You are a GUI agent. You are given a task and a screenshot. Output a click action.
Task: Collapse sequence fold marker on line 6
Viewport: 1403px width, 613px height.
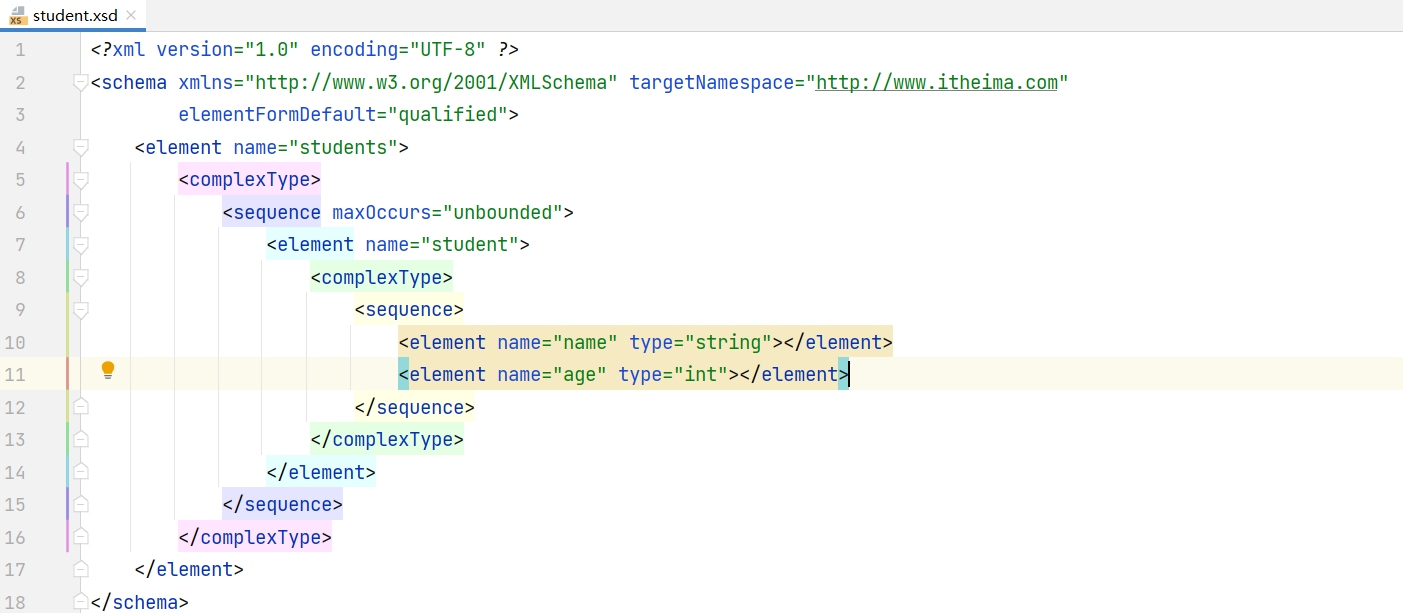(x=81, y=212)
